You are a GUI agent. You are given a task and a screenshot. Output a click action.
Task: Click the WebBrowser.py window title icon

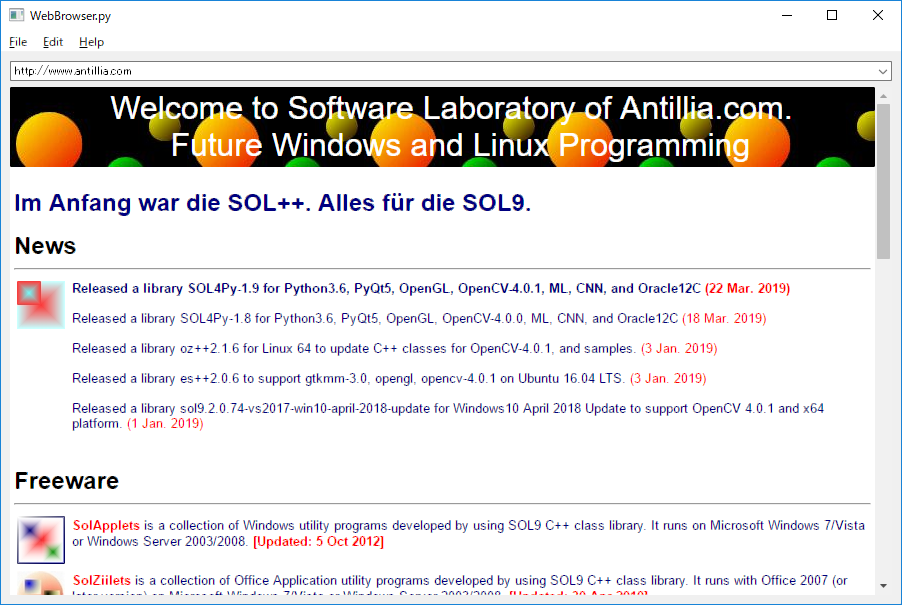(16, 16)
